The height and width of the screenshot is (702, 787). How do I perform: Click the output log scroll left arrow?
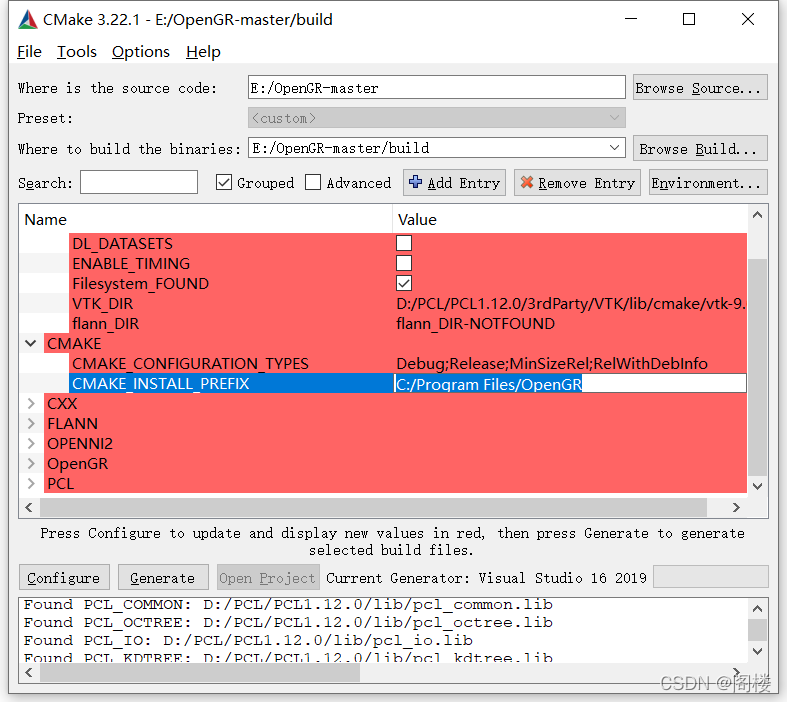(29, 673)
